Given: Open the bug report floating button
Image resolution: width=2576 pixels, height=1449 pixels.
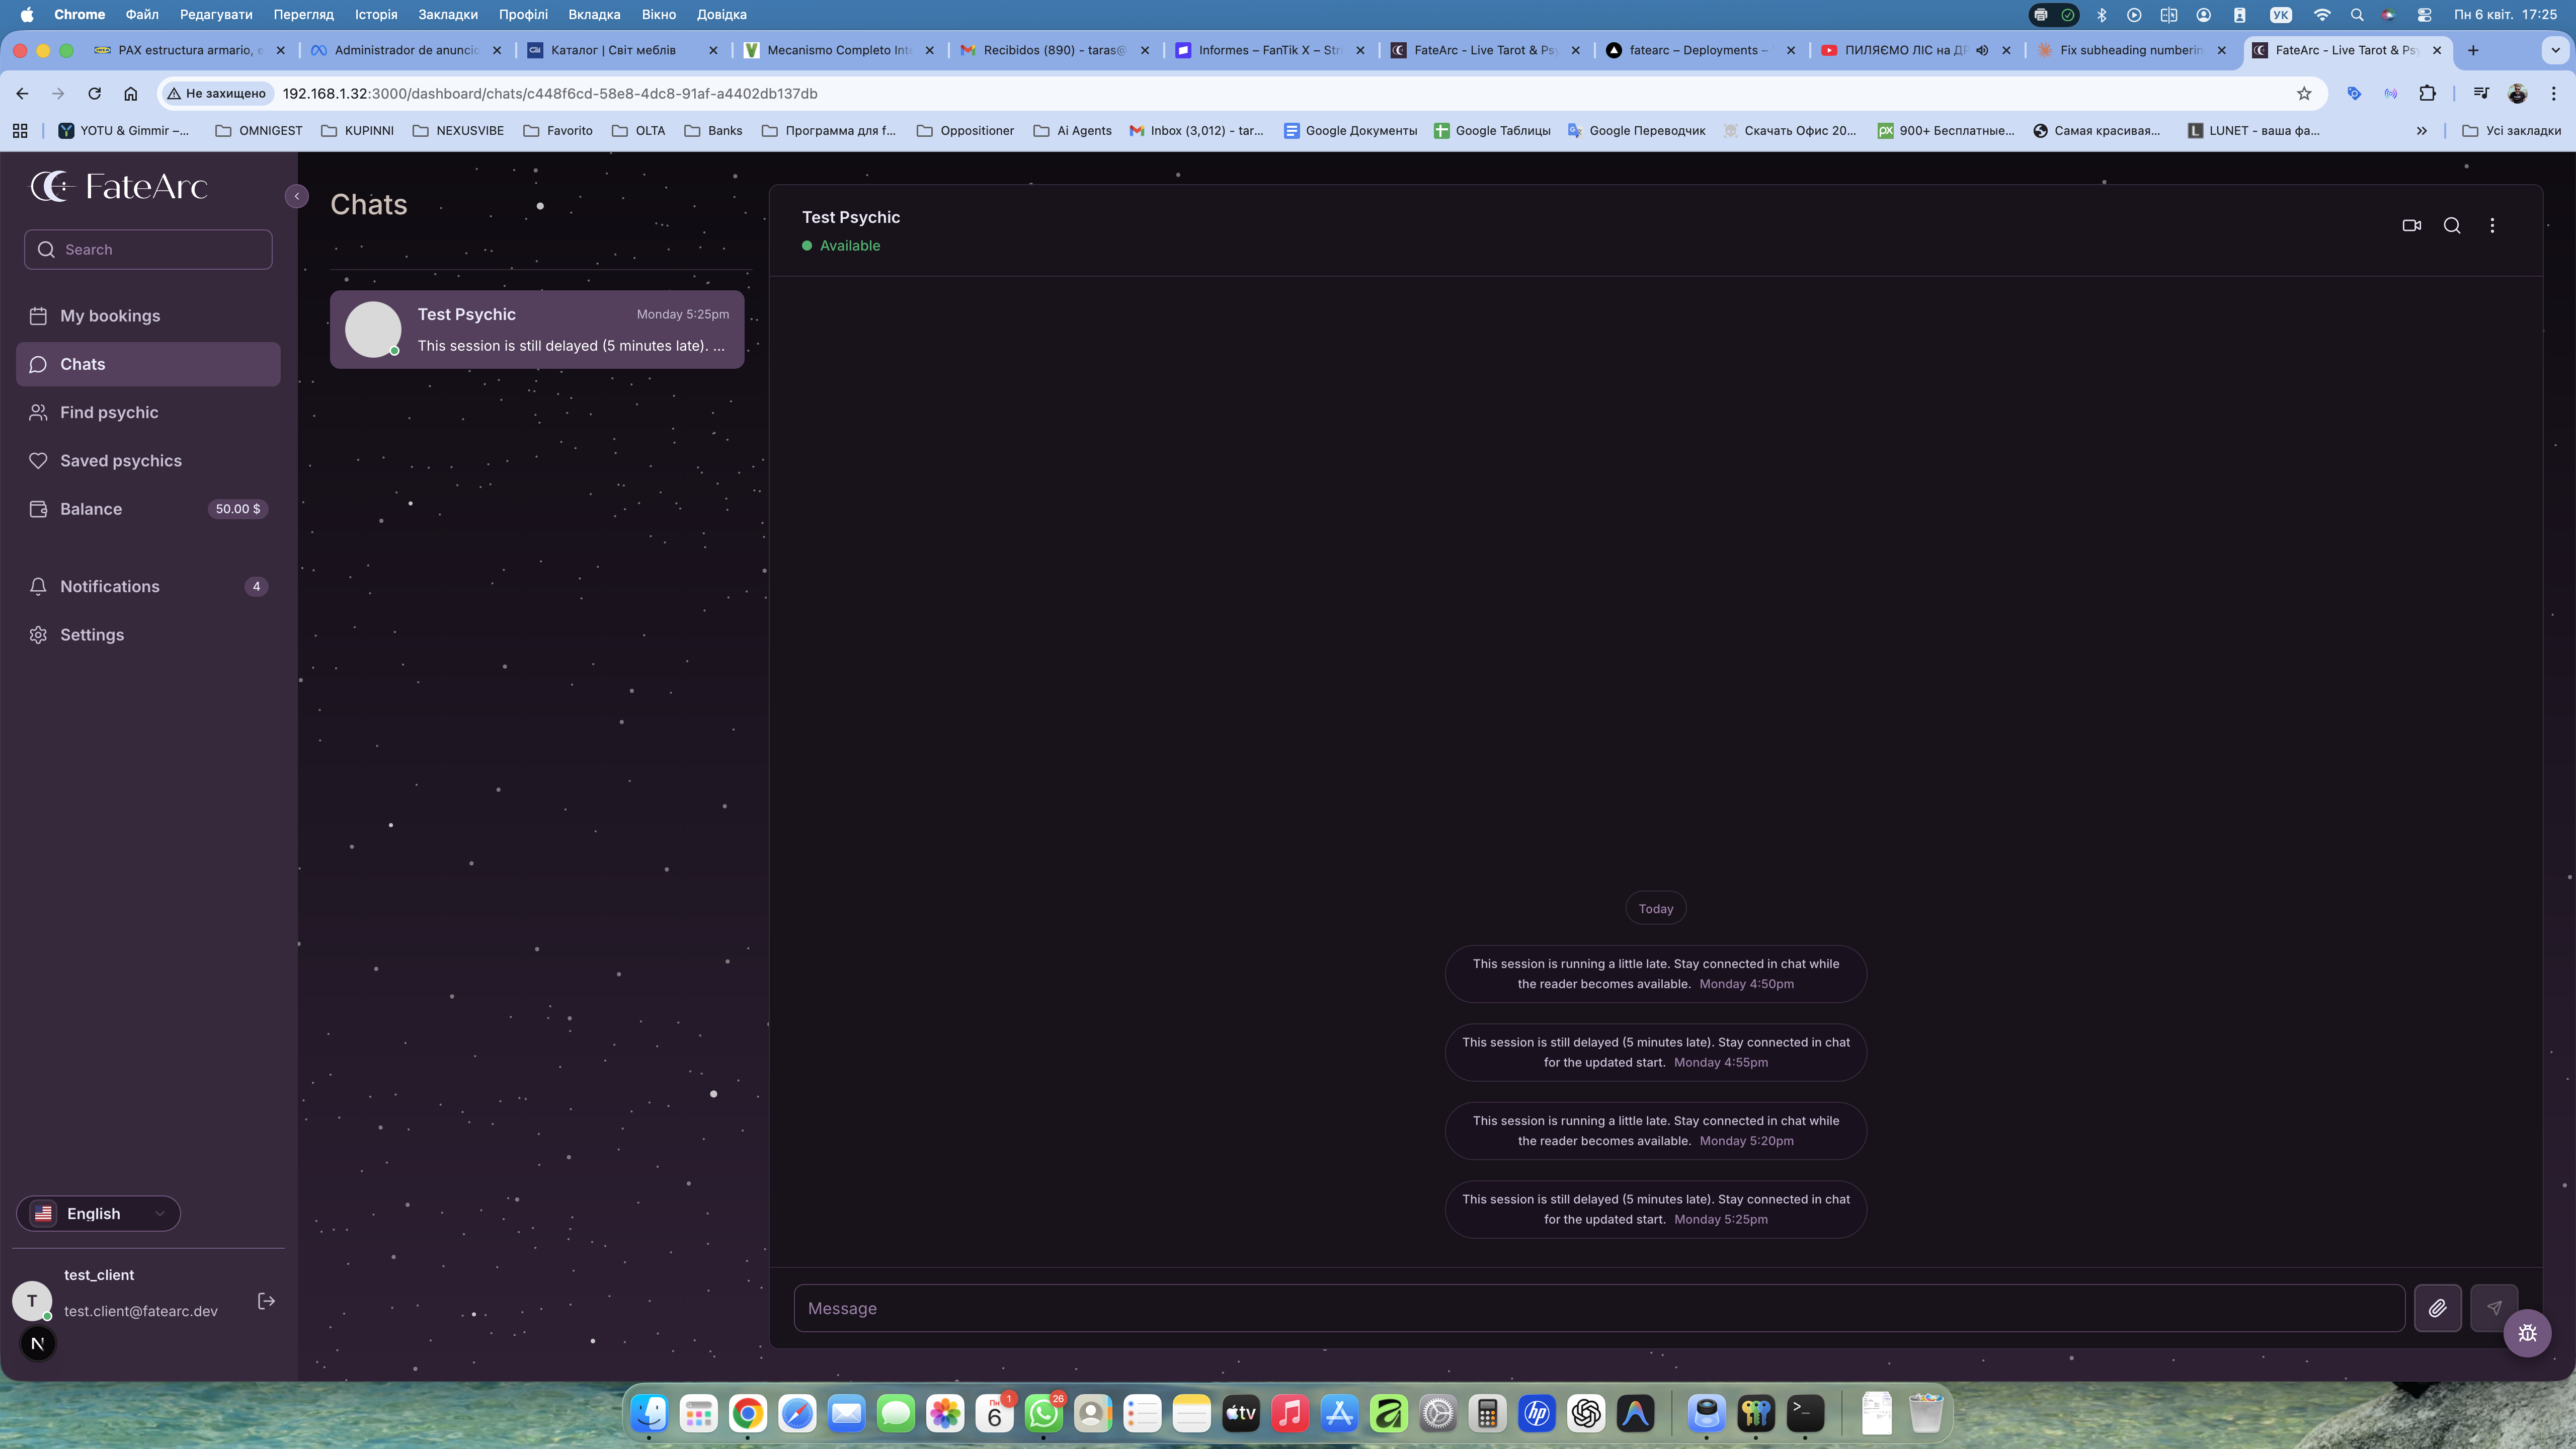Looking at the screenshot, I should (x=2527, y=1333).
